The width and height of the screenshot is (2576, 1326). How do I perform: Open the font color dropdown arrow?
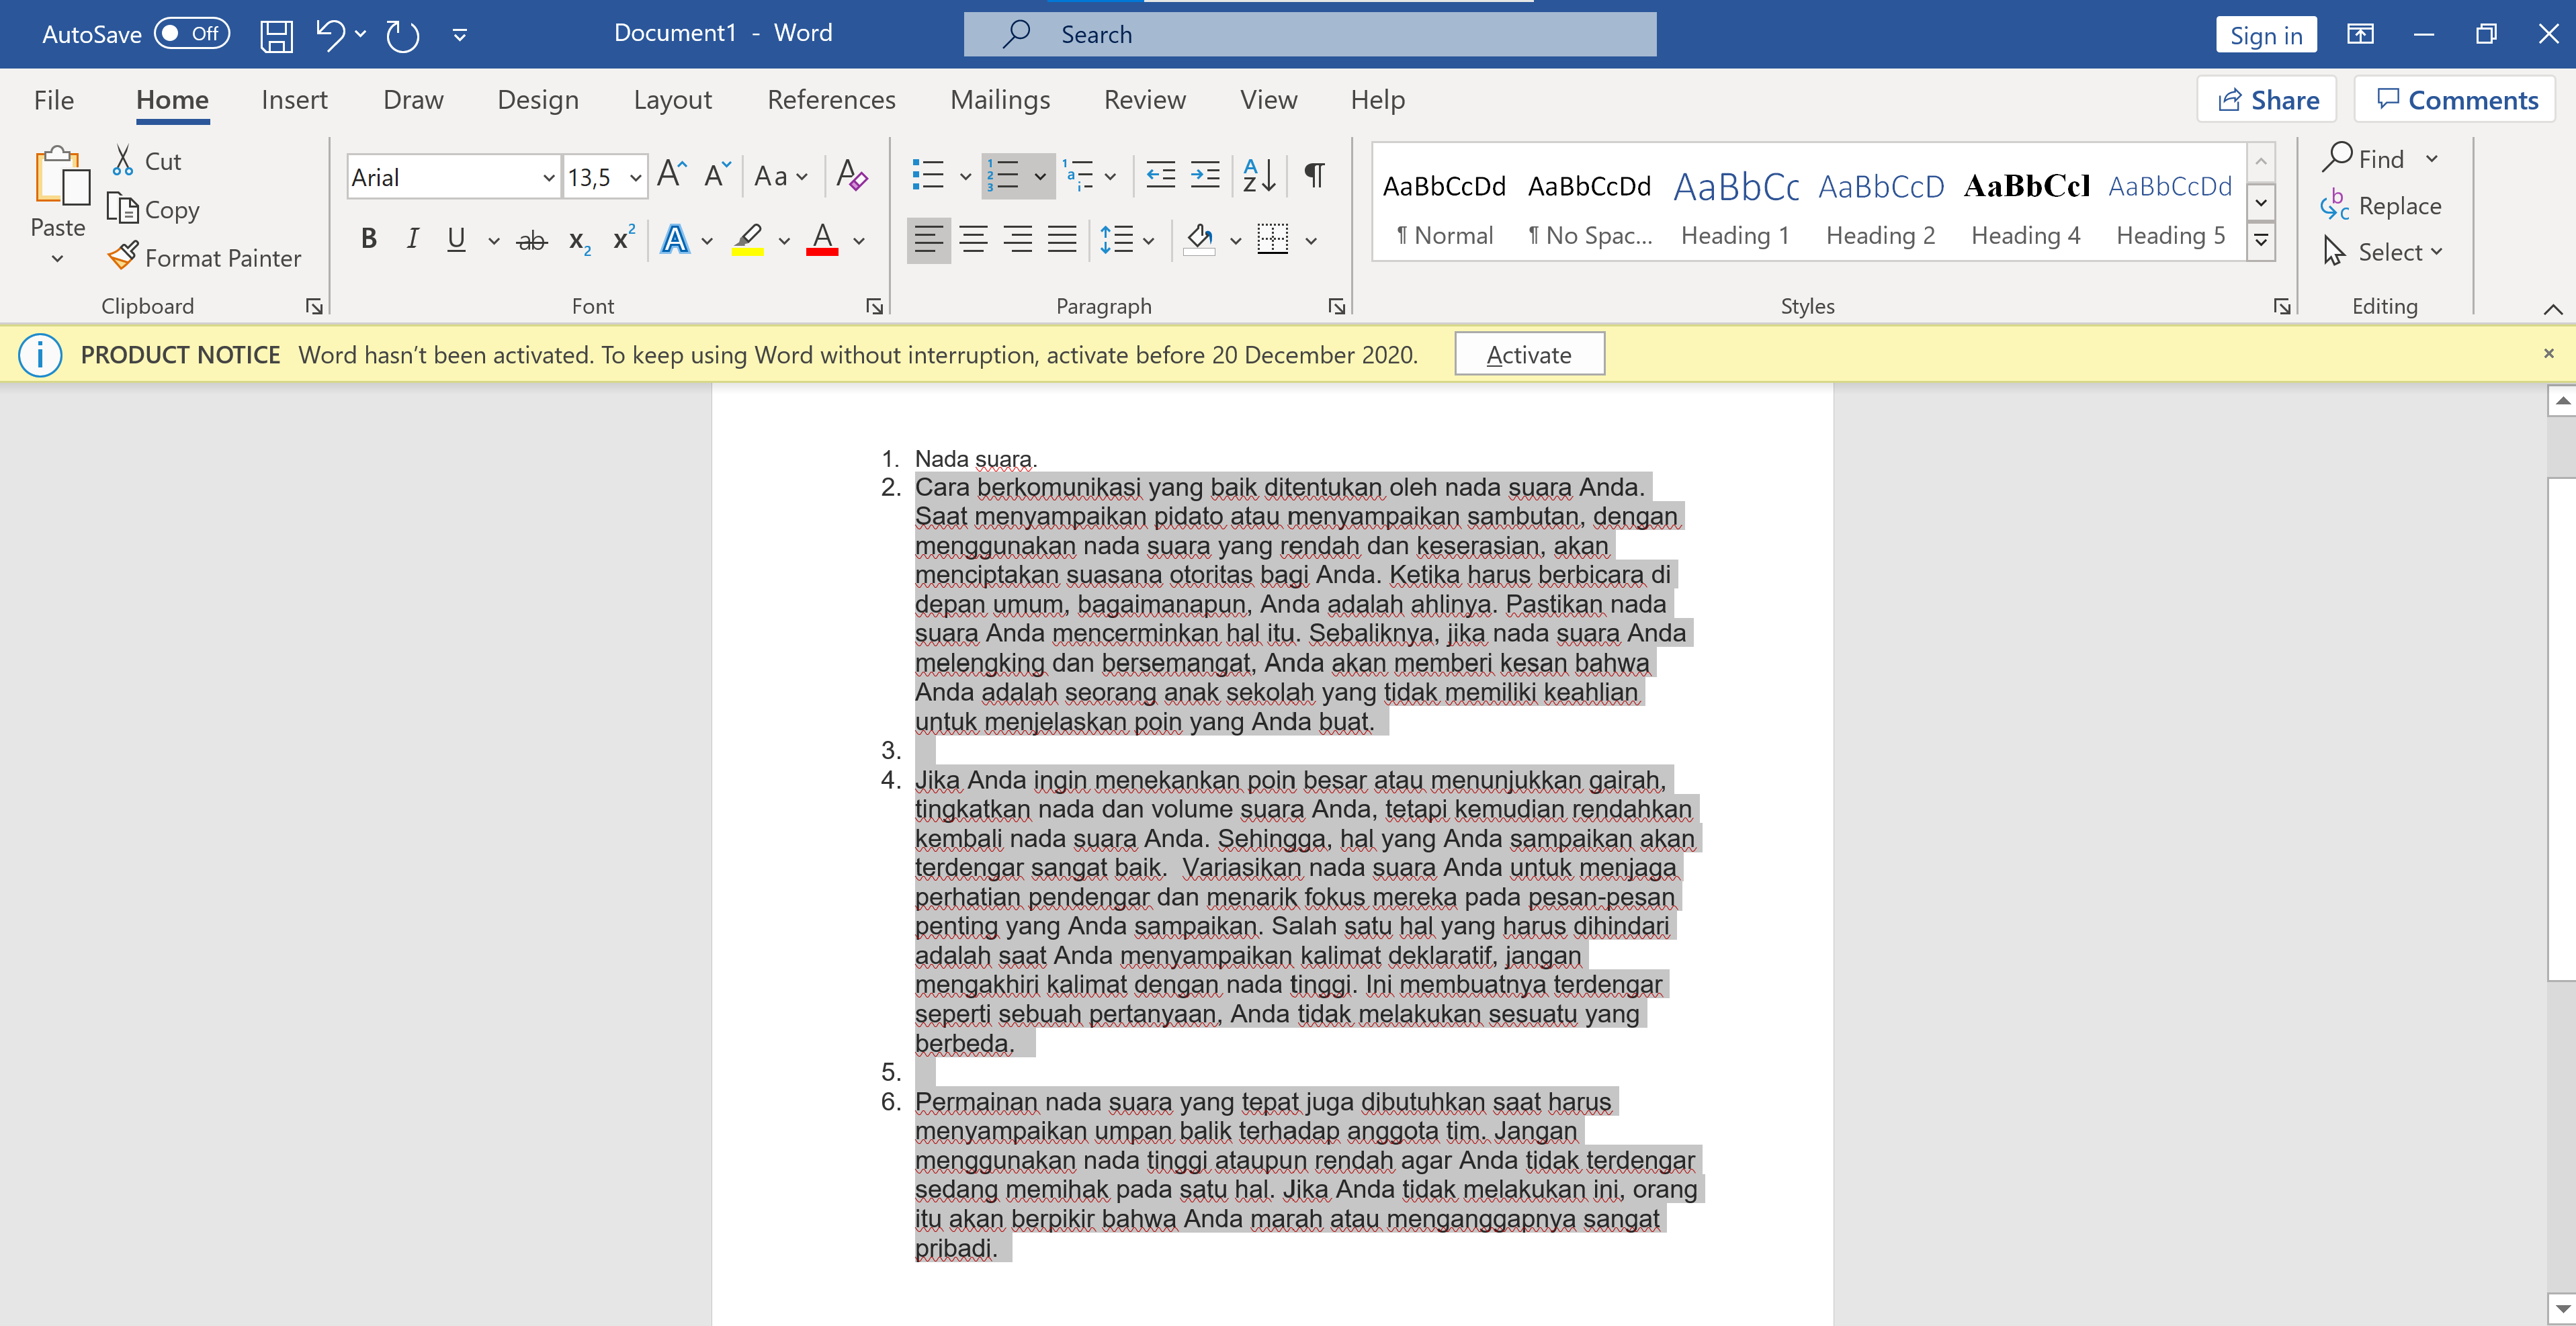859,241
